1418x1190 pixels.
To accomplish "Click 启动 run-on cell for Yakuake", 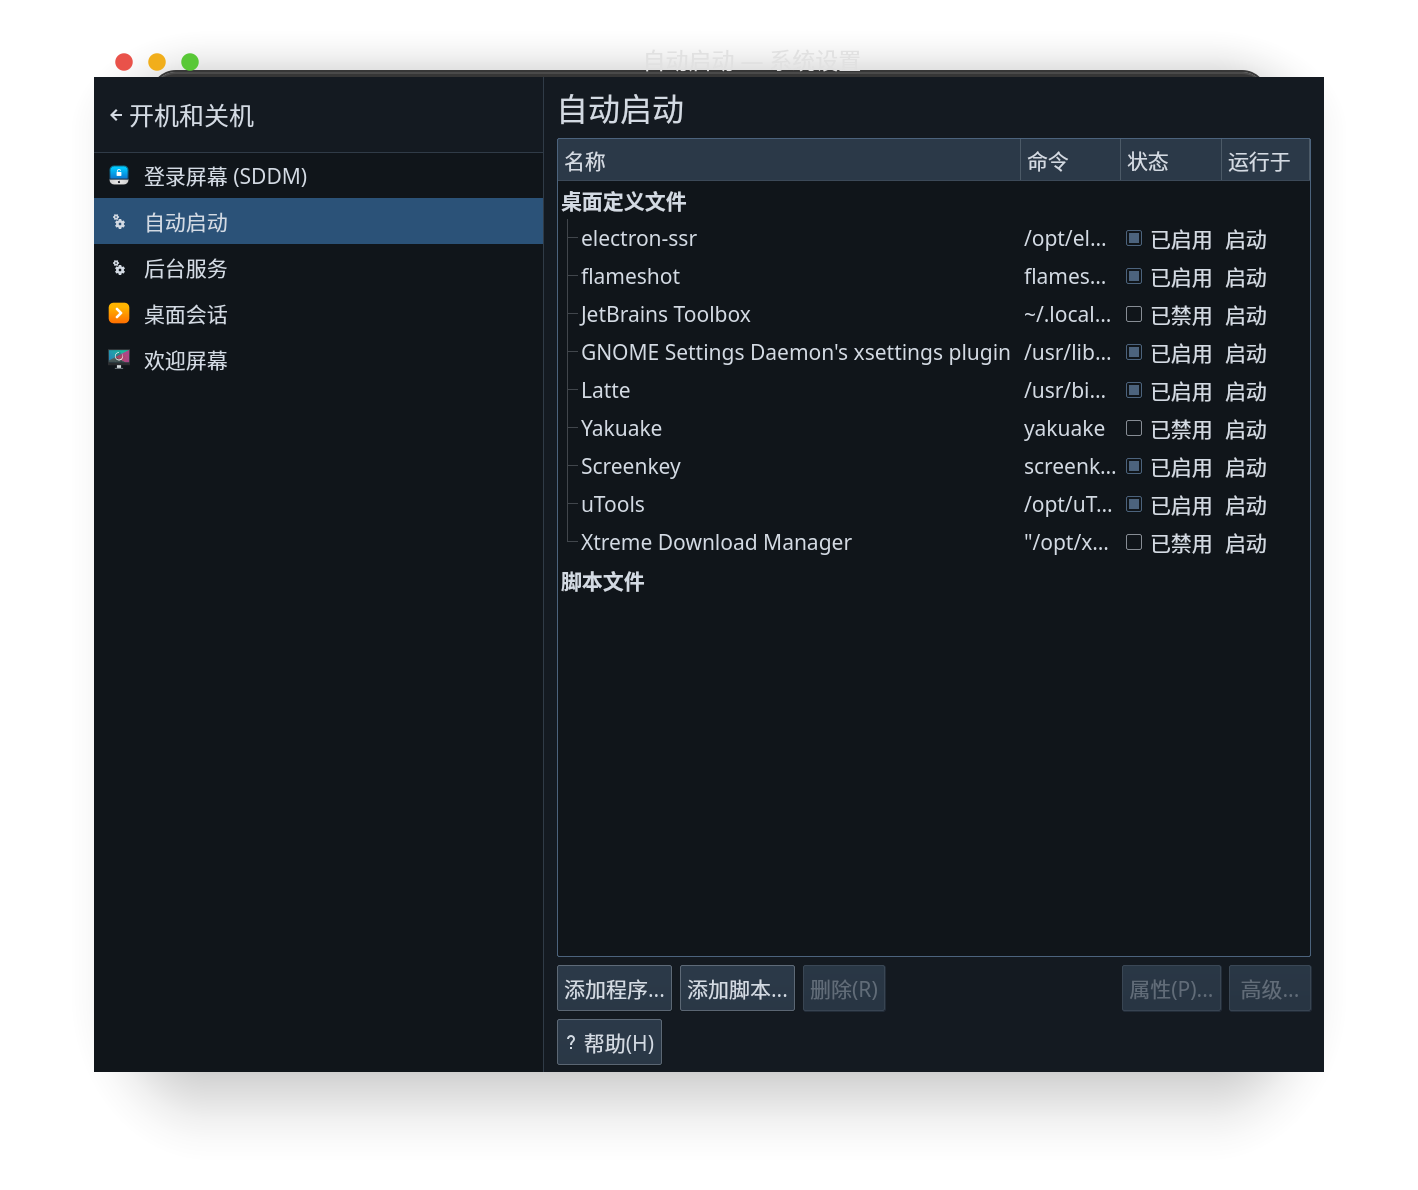I will pyautogui.click(x=1246, y=430).
